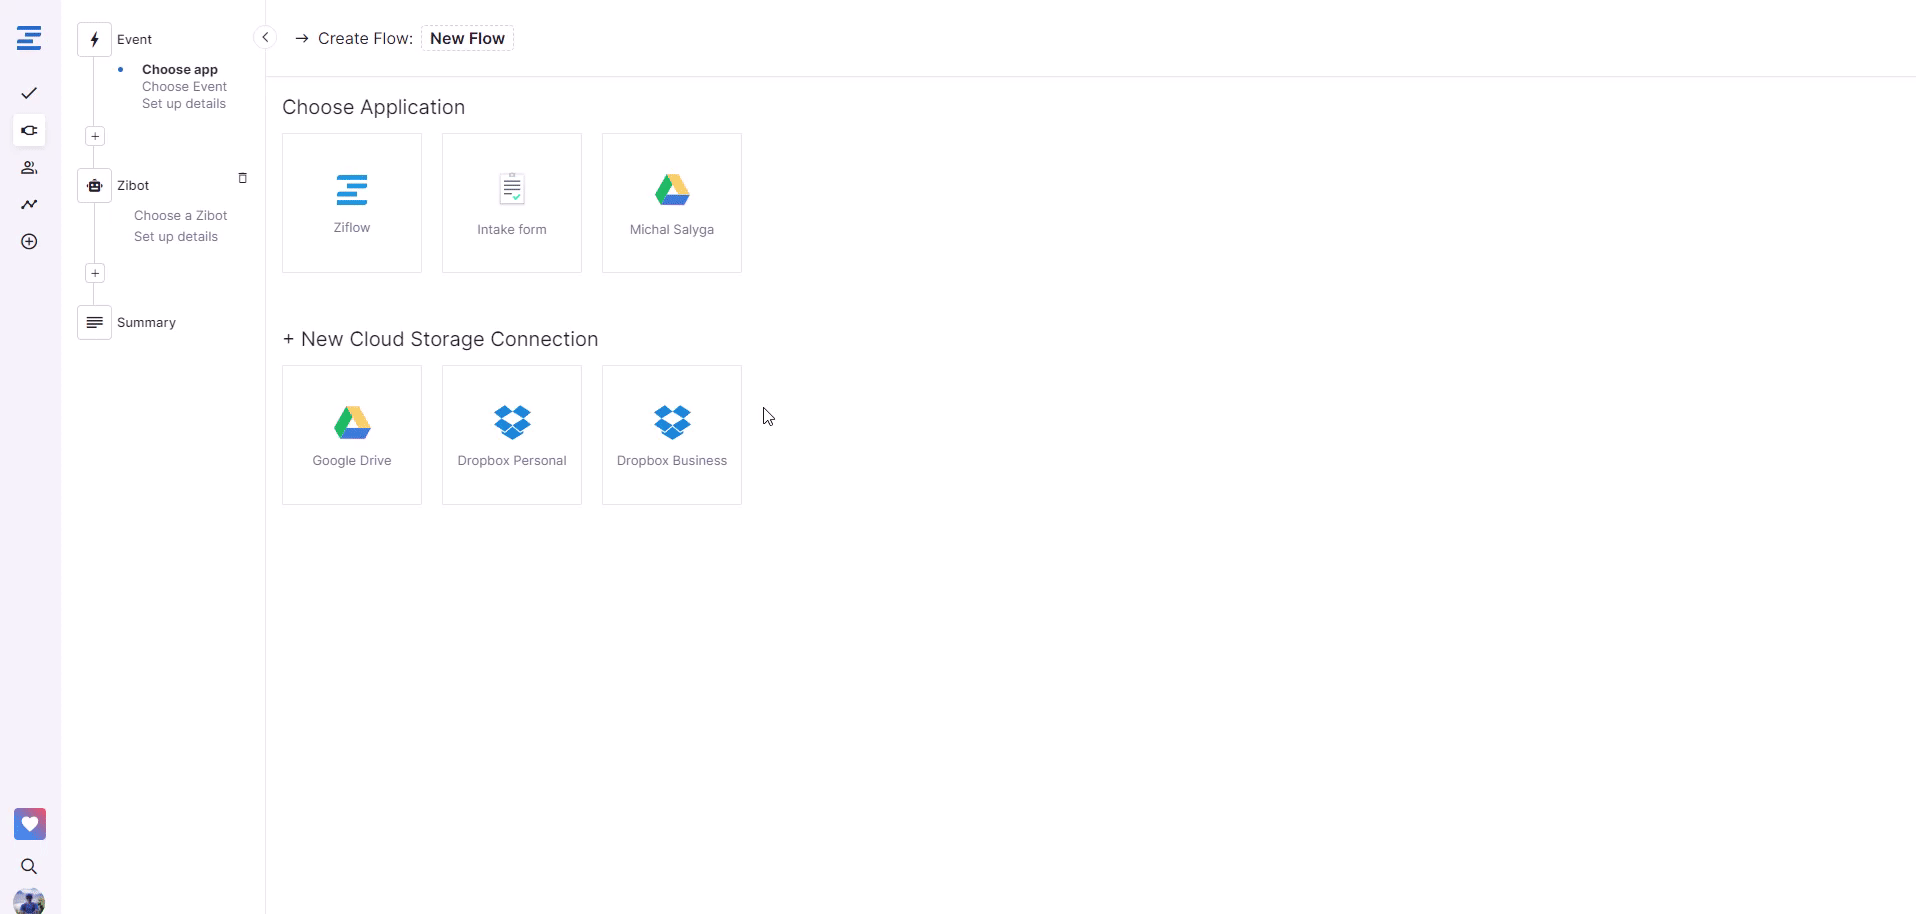Add a step below Event with plus
The image size is (1916, 914).
click(95, 136)
